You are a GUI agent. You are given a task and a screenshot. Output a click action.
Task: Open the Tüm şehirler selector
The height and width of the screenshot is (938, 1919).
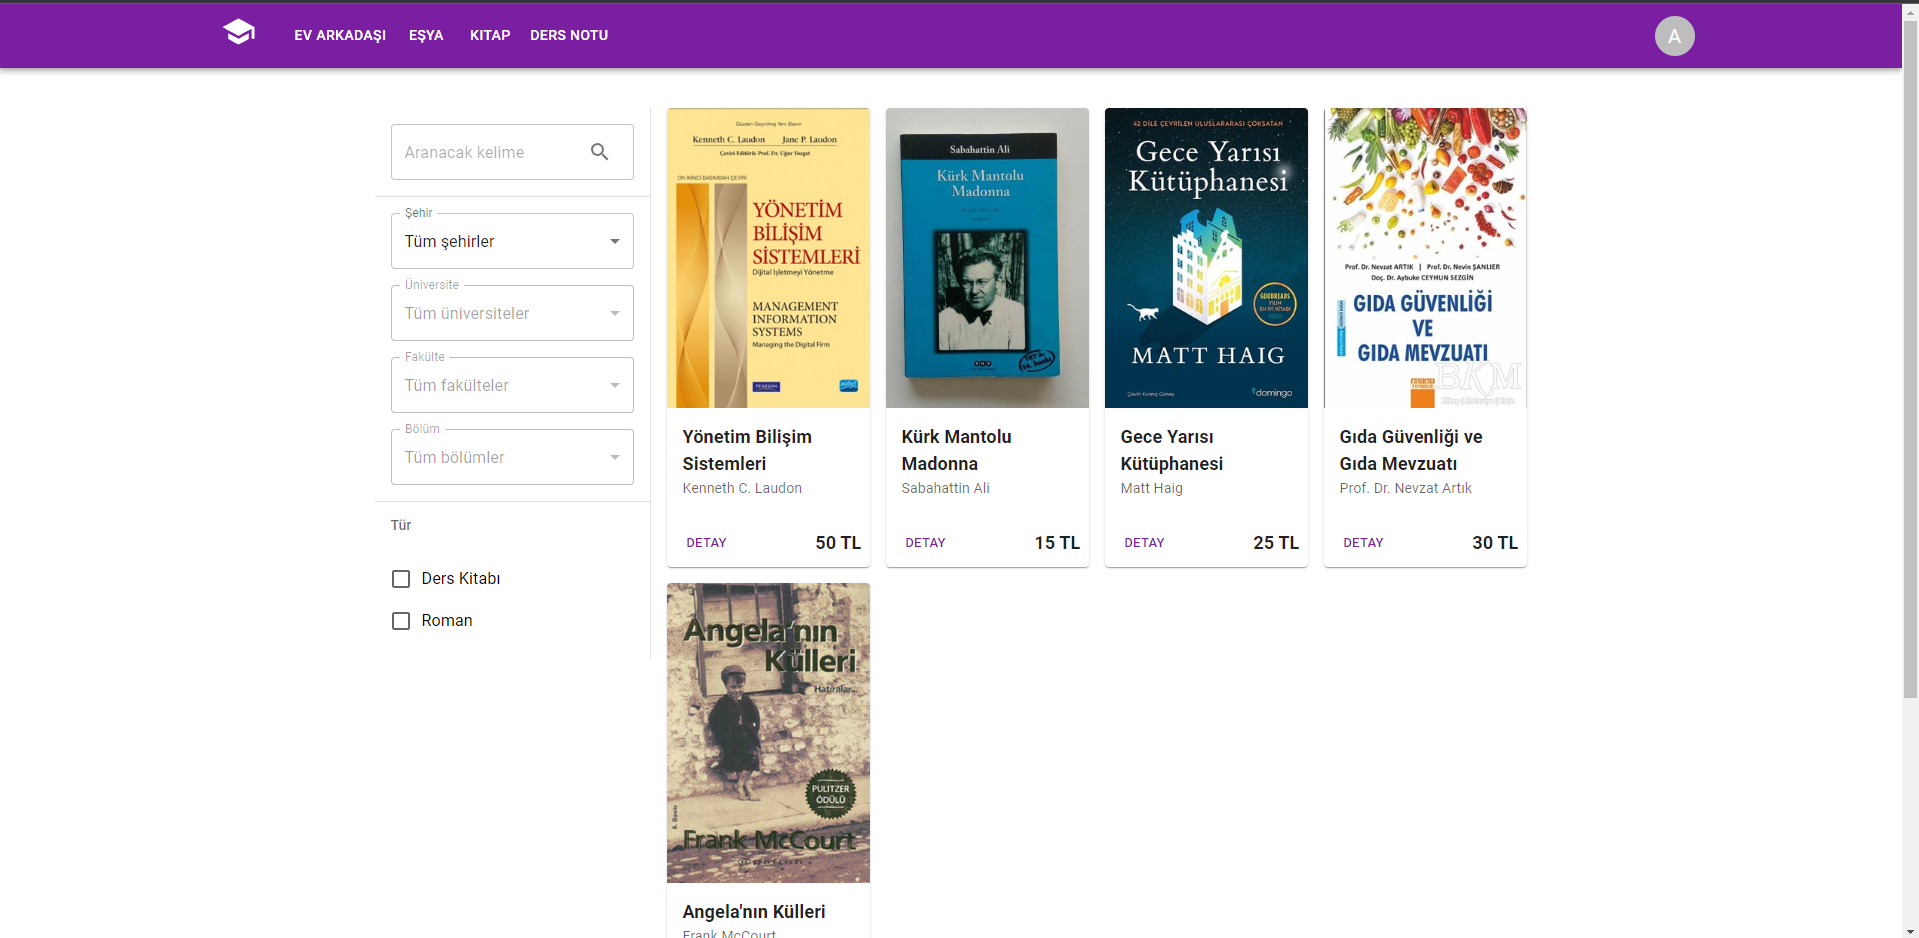click(500, 241)
